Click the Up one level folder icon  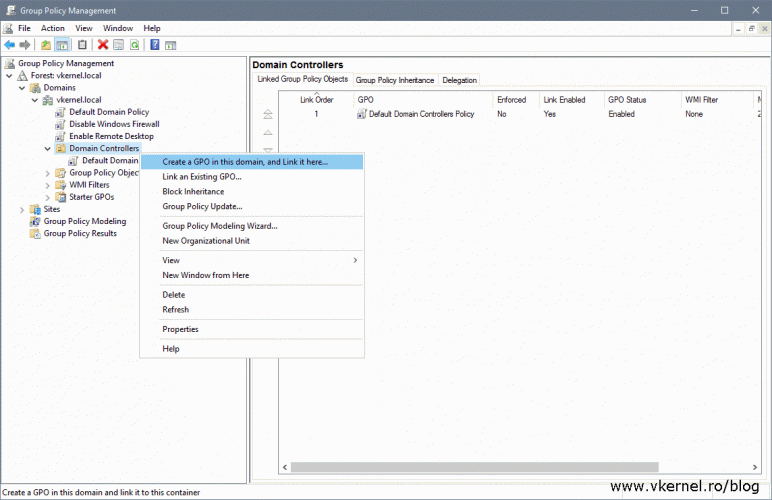(x=46, y=45)
